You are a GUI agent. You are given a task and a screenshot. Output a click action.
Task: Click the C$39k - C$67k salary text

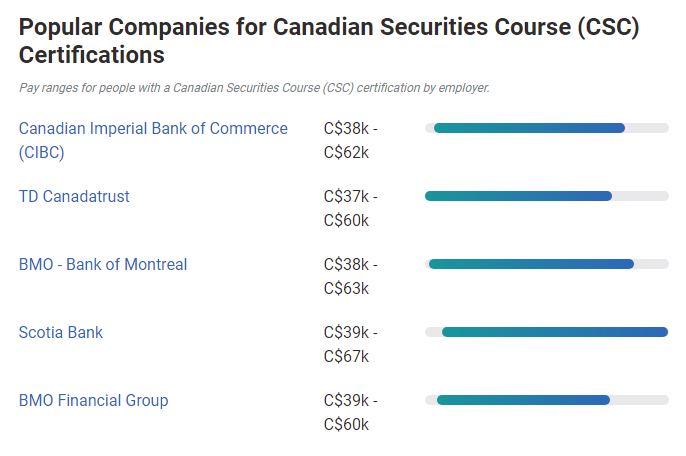350,344
